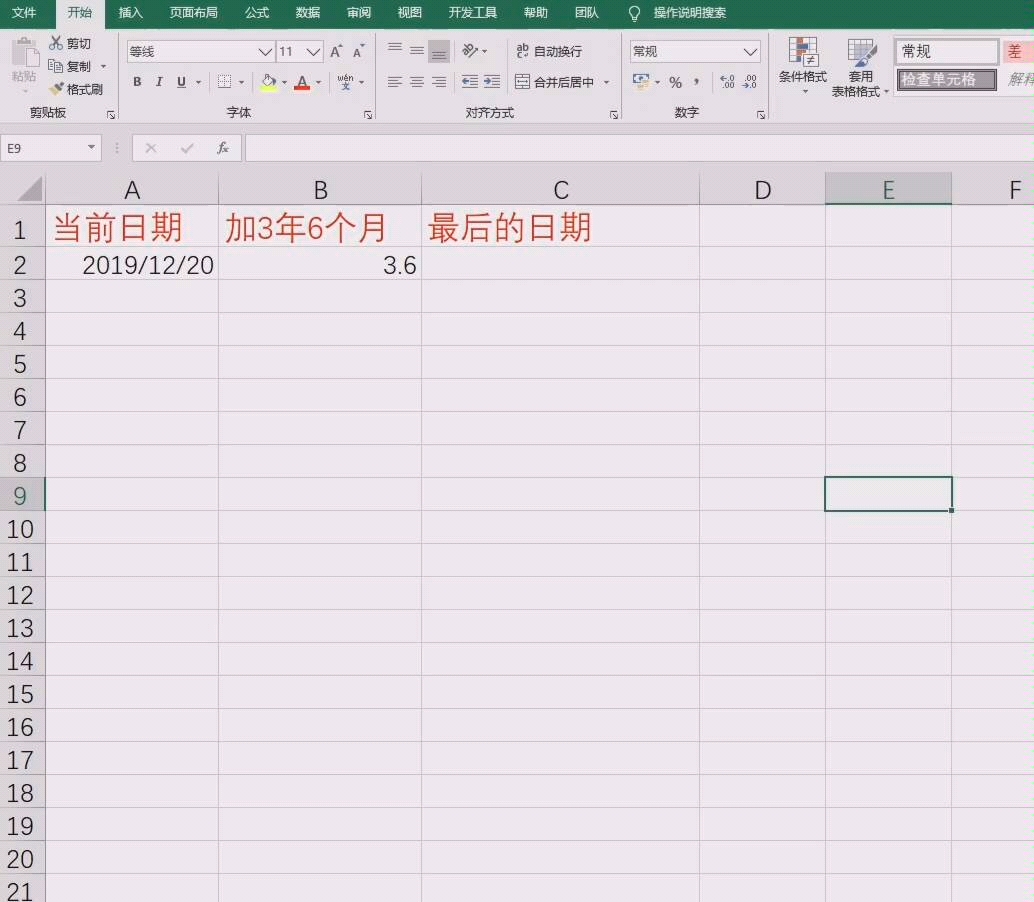Click the Copy (复制) icon
Screen dimensions: 1034x902
point(55,66)
